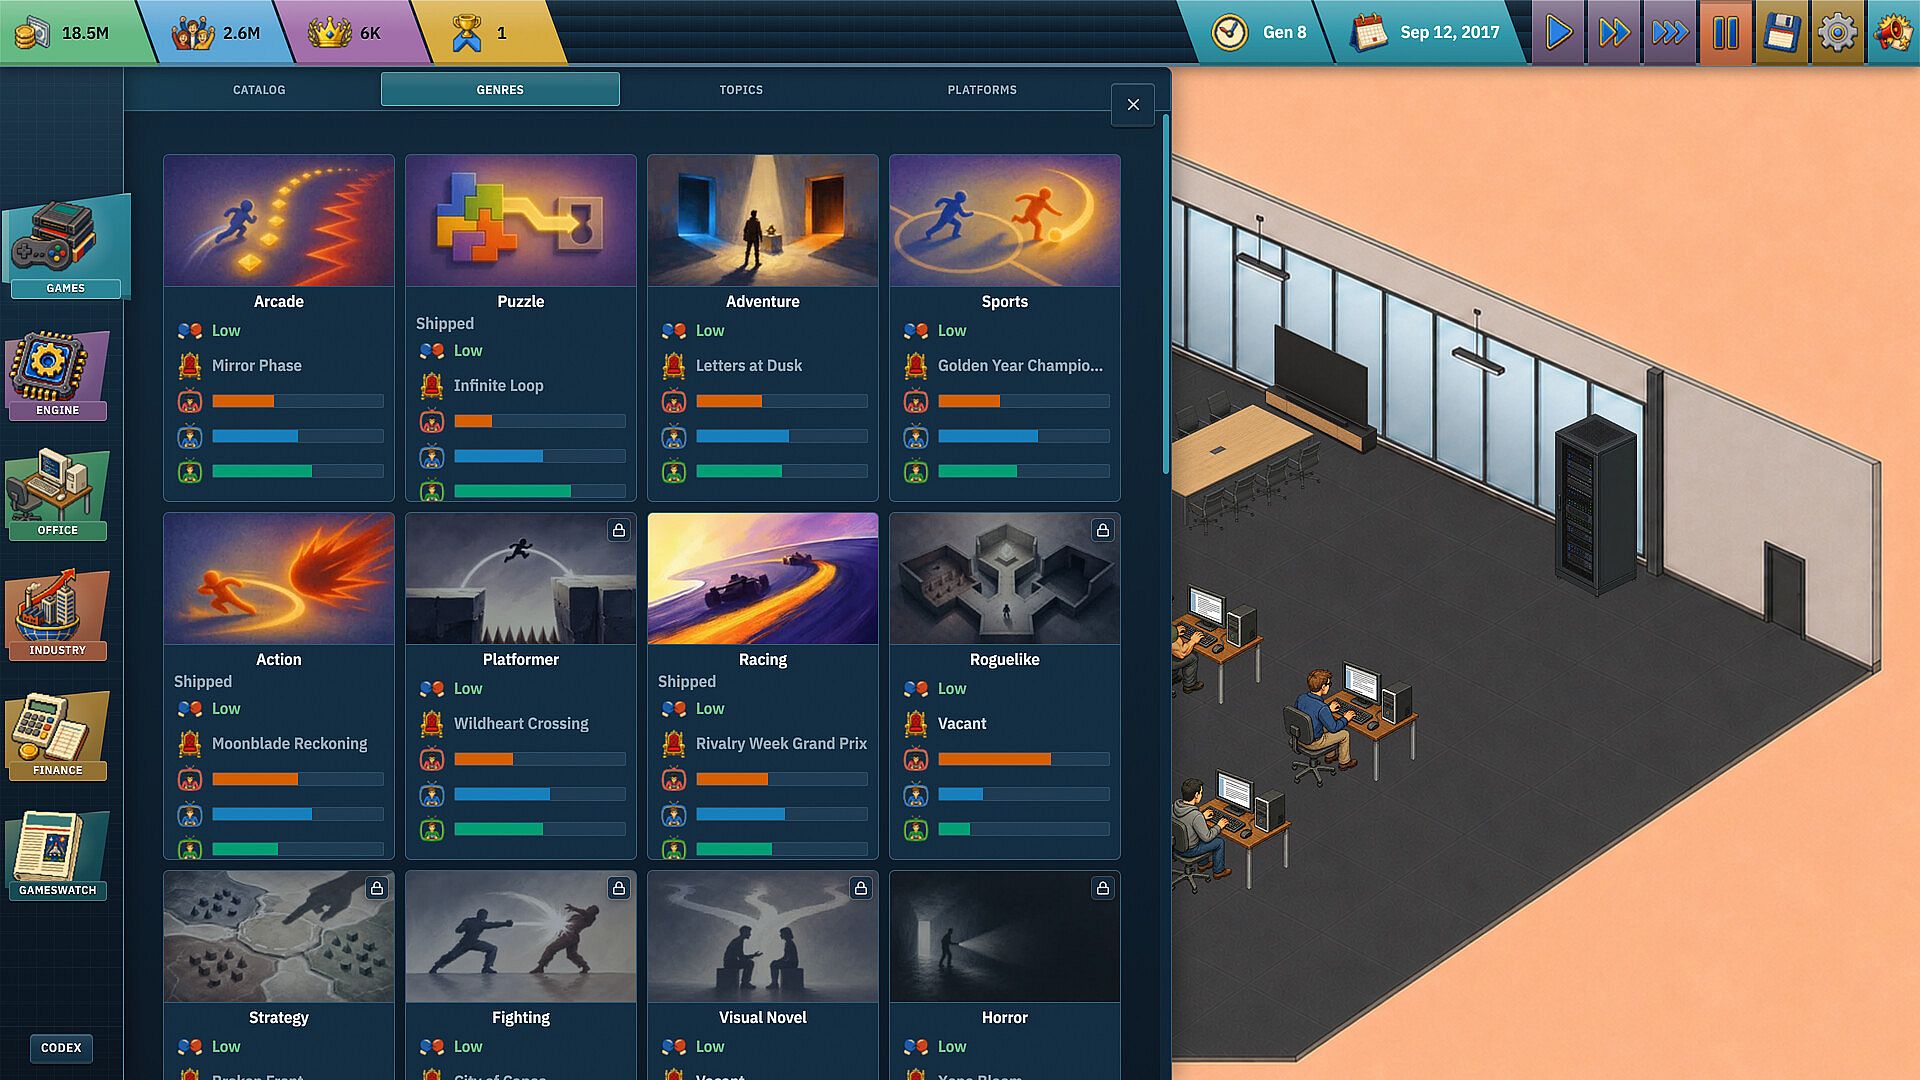Select the Adventure genre artwork

point(763,220)
